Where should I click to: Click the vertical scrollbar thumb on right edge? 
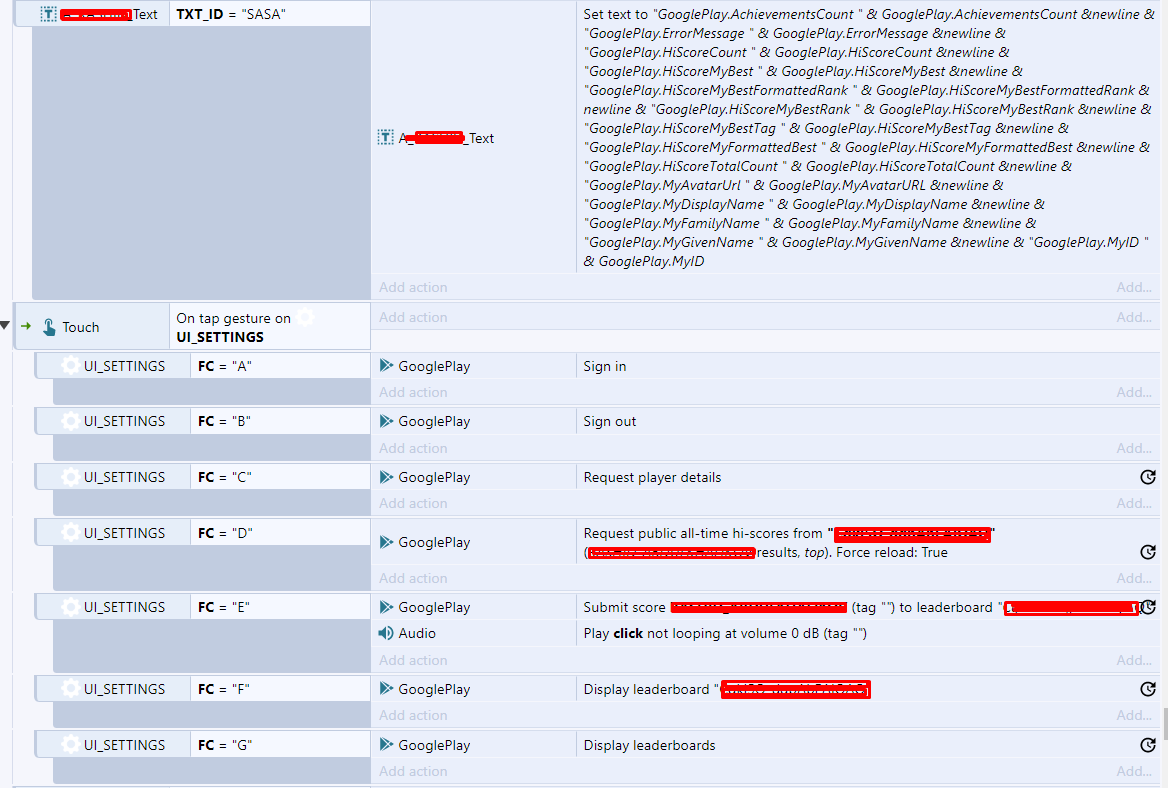[x=1164, y=724]
